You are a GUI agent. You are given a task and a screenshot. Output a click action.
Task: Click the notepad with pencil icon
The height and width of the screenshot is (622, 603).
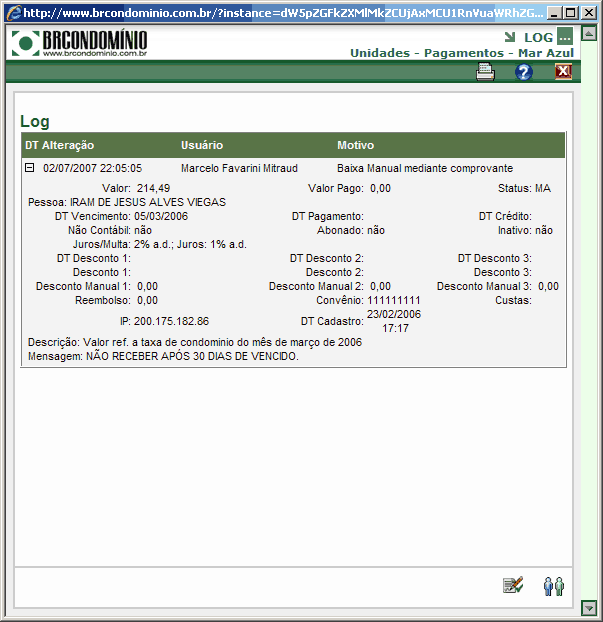pos(513,585)
